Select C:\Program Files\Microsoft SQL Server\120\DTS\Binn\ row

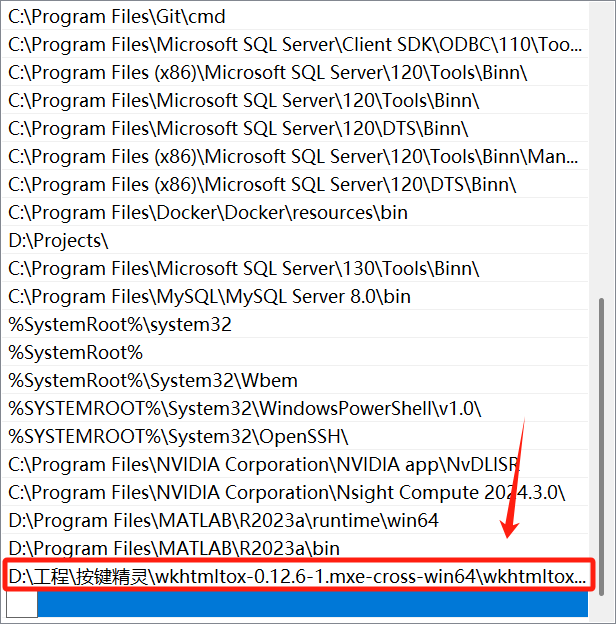pyautogui.click(x=295, y=128)
